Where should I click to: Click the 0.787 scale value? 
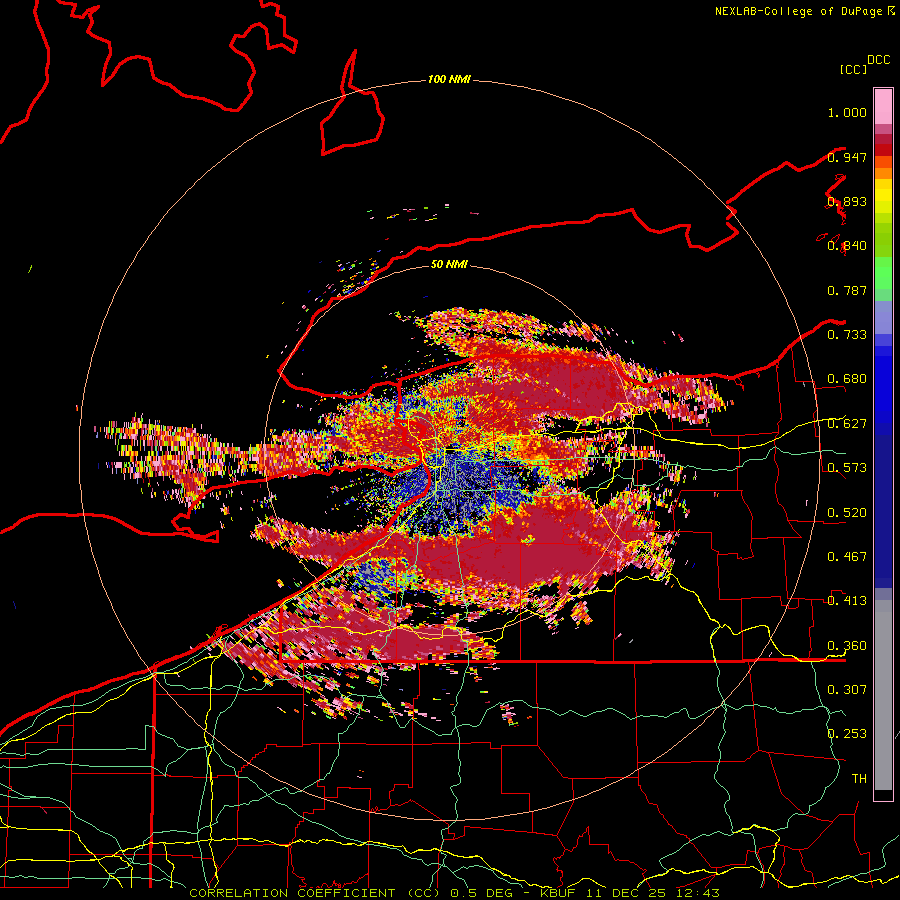pyautogui.click(x=847, y=290)
